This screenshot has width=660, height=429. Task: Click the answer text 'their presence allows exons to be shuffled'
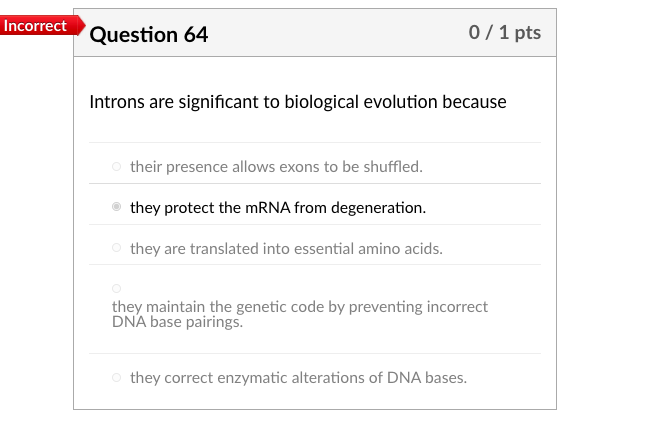[276, 167]
